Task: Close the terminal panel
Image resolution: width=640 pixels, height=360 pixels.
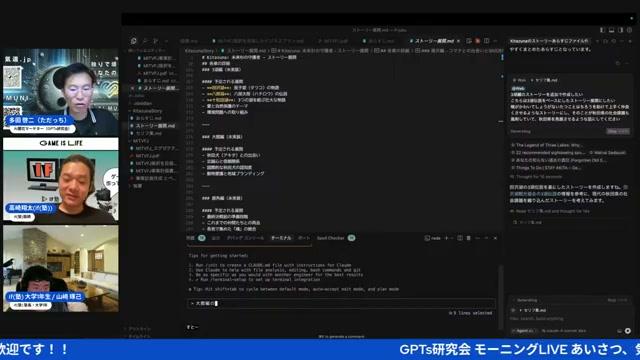Action: click(x=496, y=238)
